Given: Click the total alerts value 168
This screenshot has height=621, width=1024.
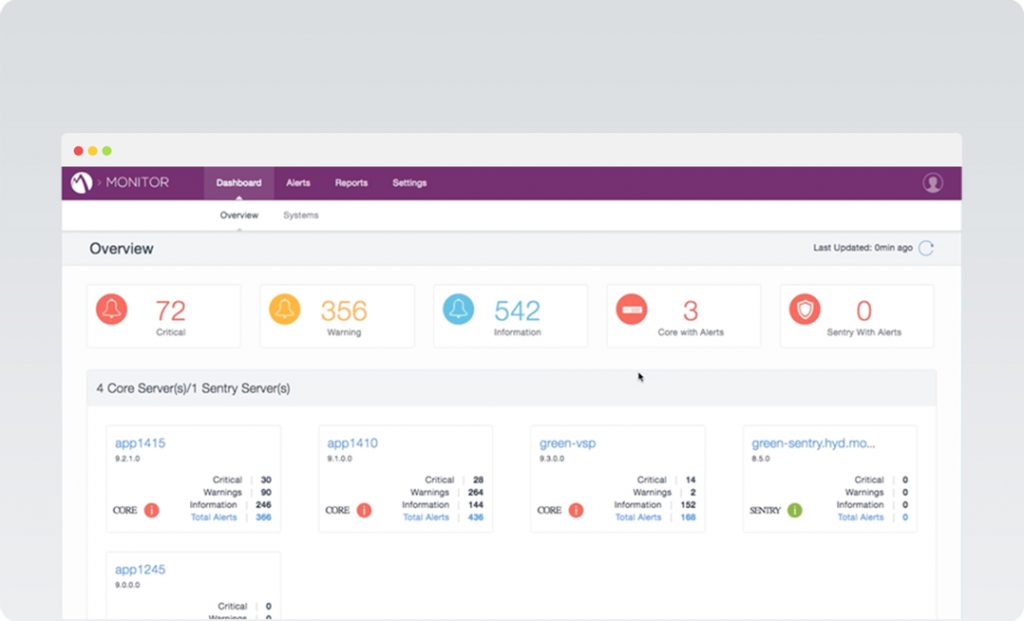Looking at the screenshot, I should [688, 517].
